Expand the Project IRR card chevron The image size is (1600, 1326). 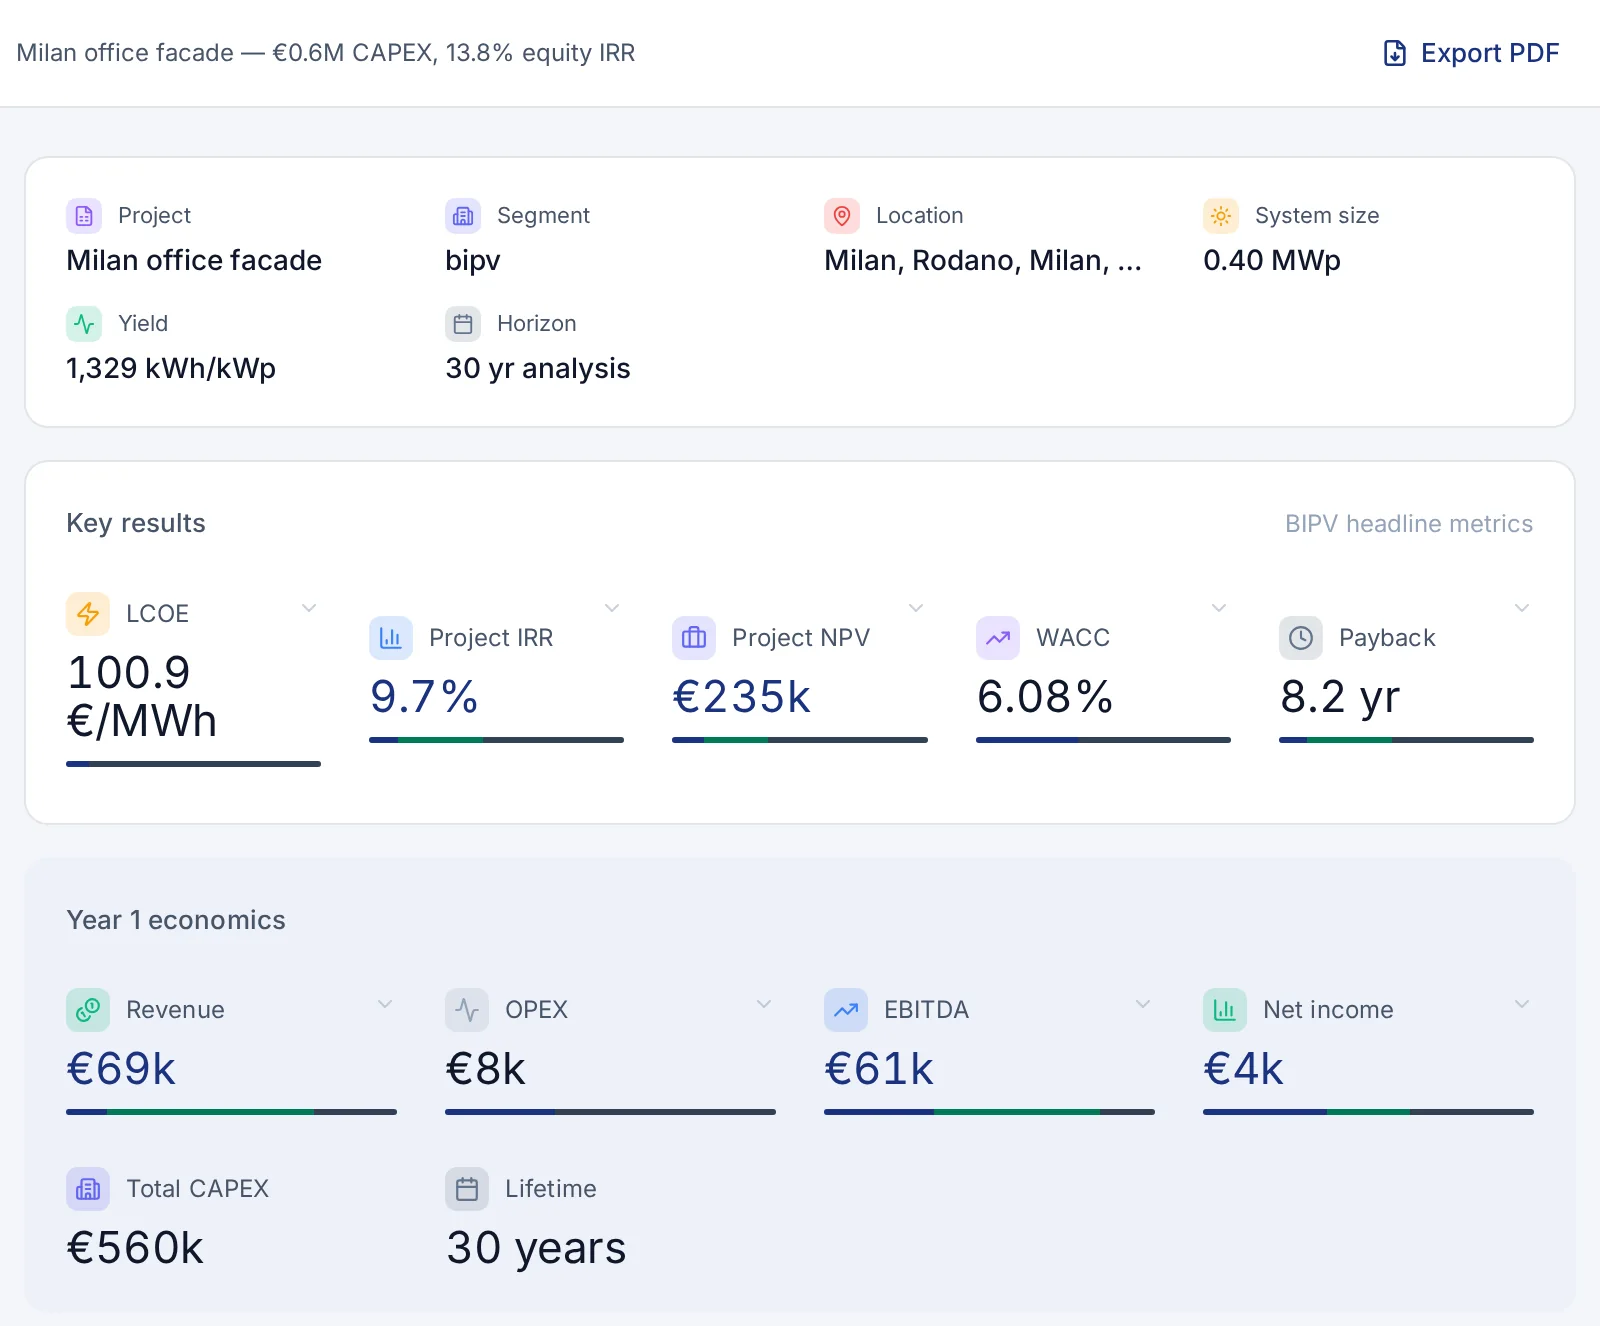point(612,608)
